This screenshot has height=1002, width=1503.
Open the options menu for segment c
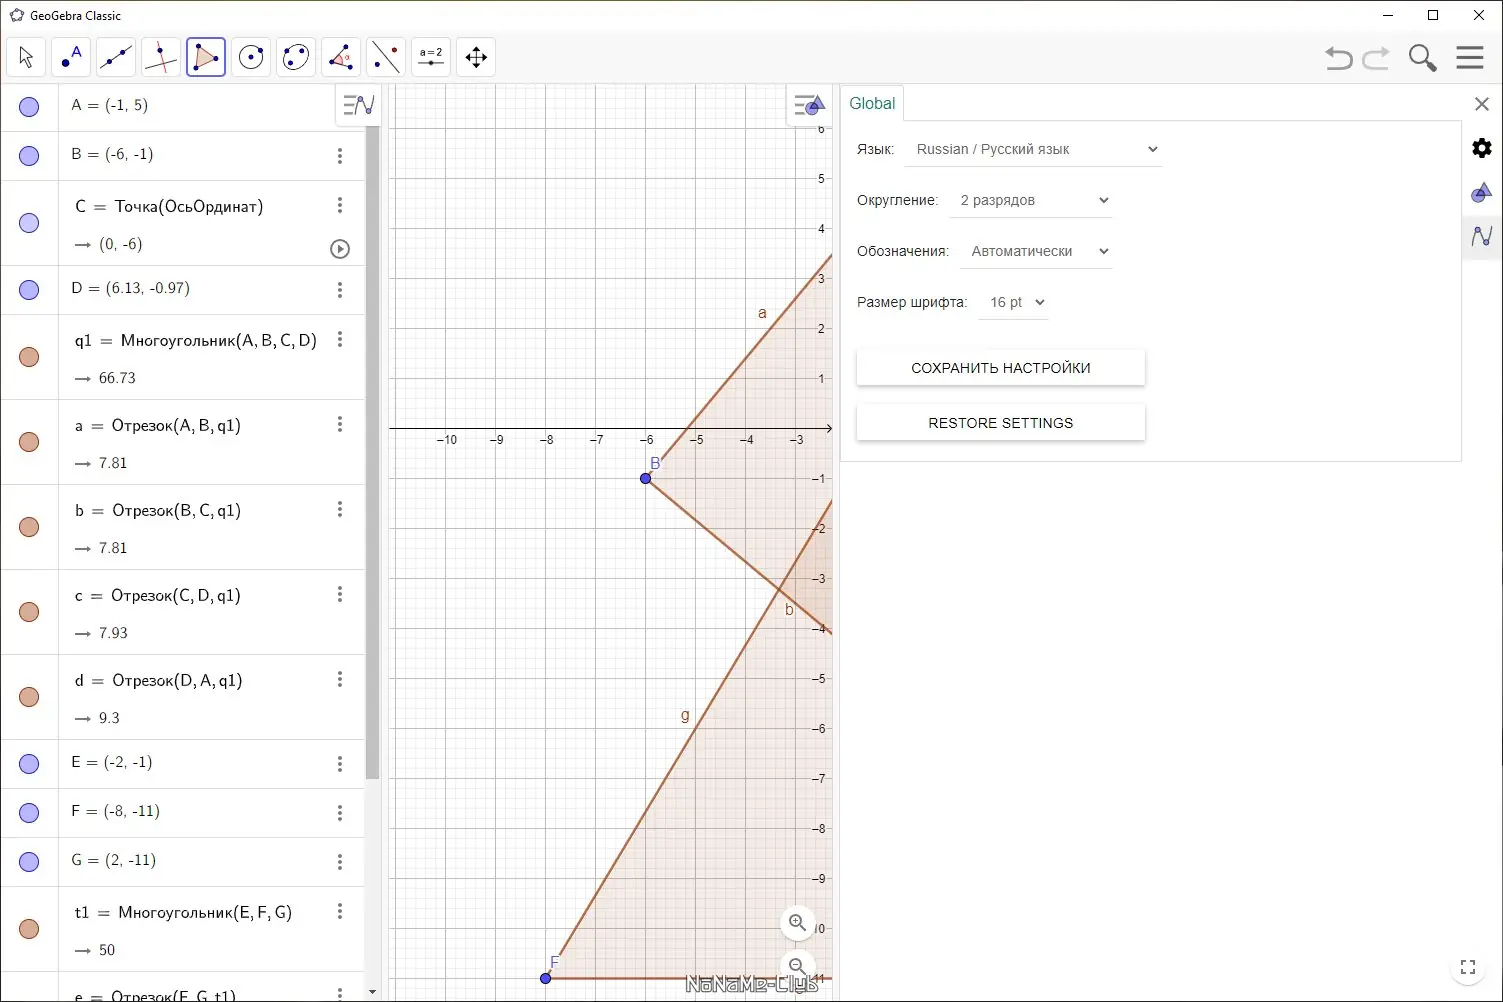340,594
